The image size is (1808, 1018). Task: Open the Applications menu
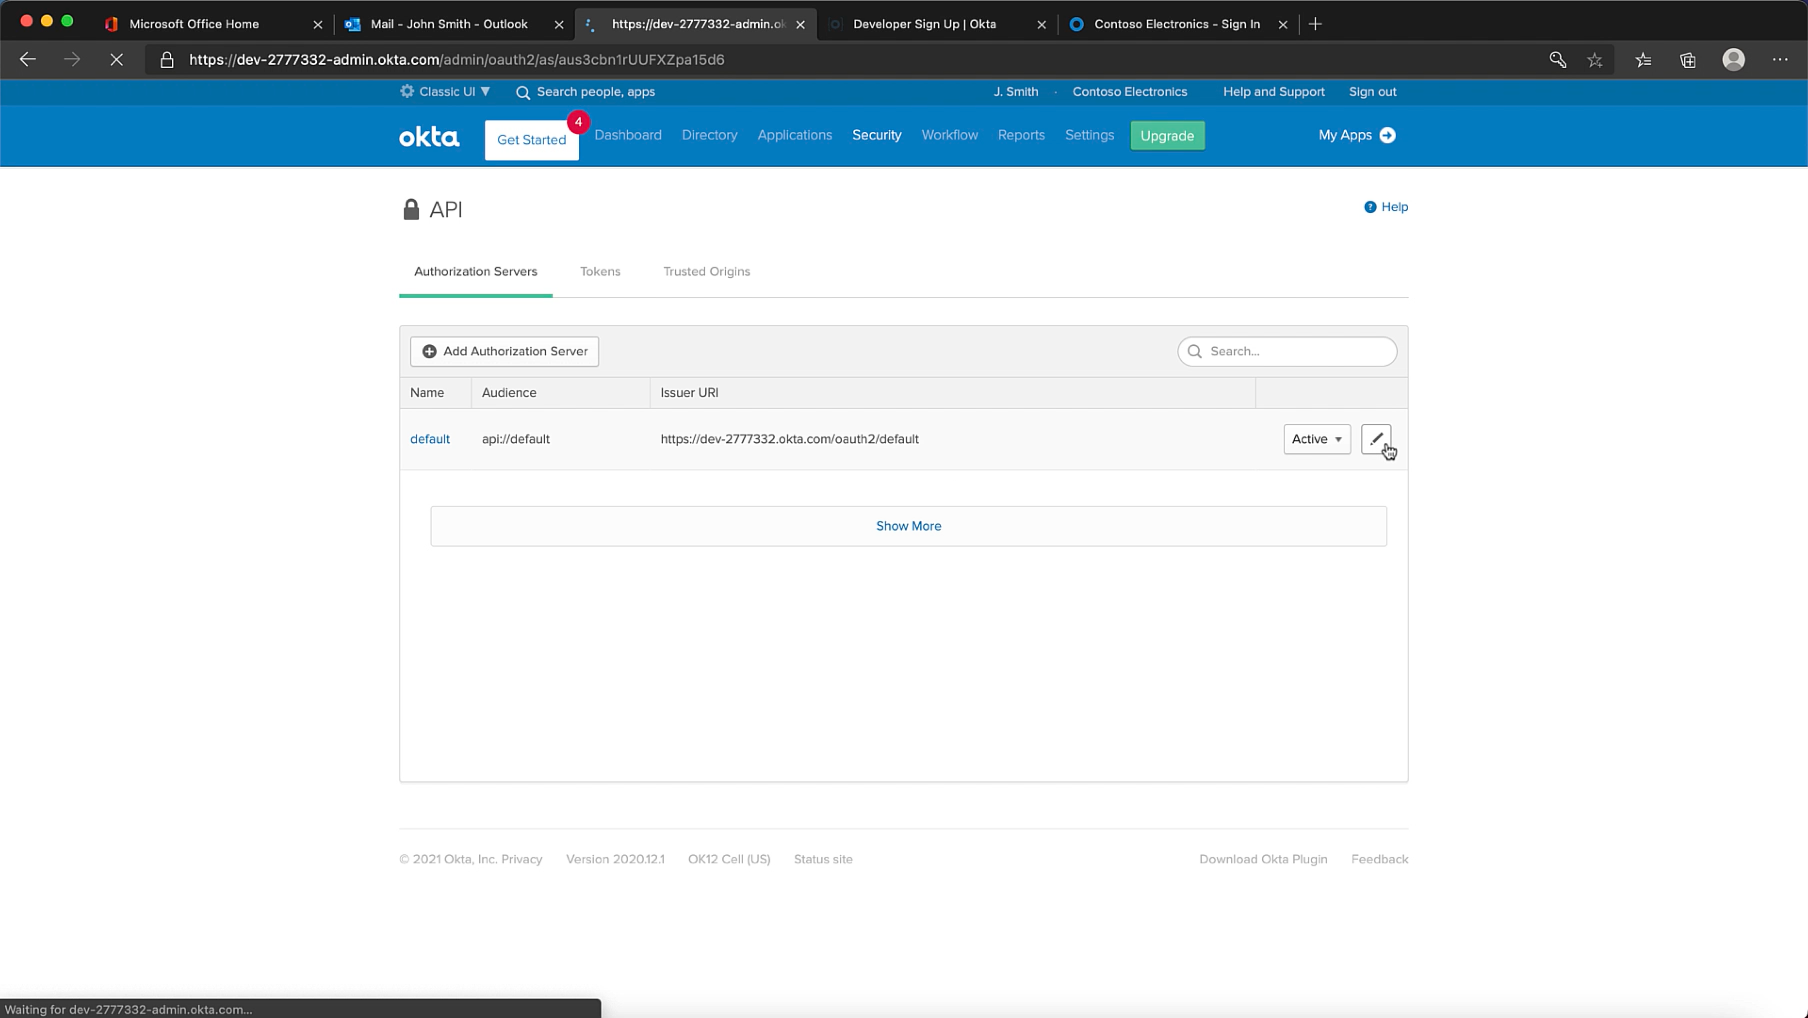point(795,135)
